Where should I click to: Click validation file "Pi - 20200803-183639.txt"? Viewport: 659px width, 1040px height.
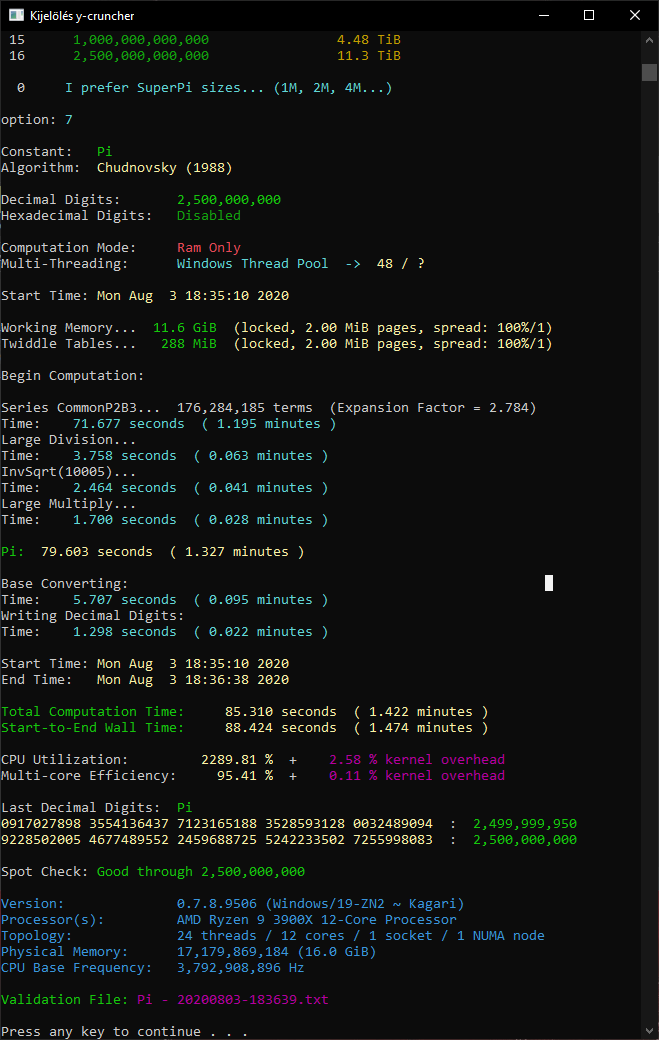(x=233, y=1000)
